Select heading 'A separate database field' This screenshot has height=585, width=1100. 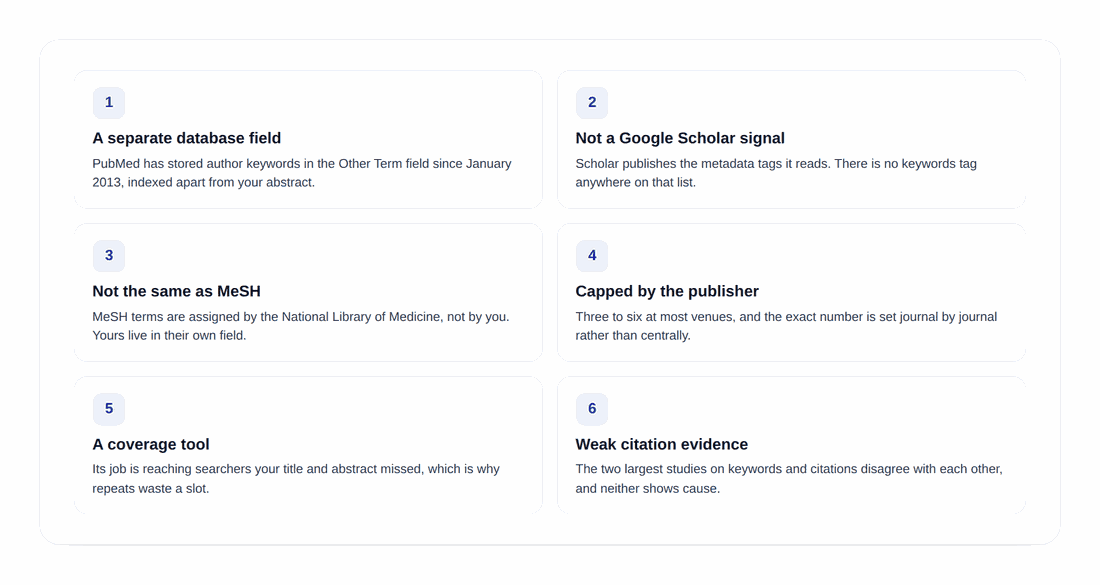[187, 138]
